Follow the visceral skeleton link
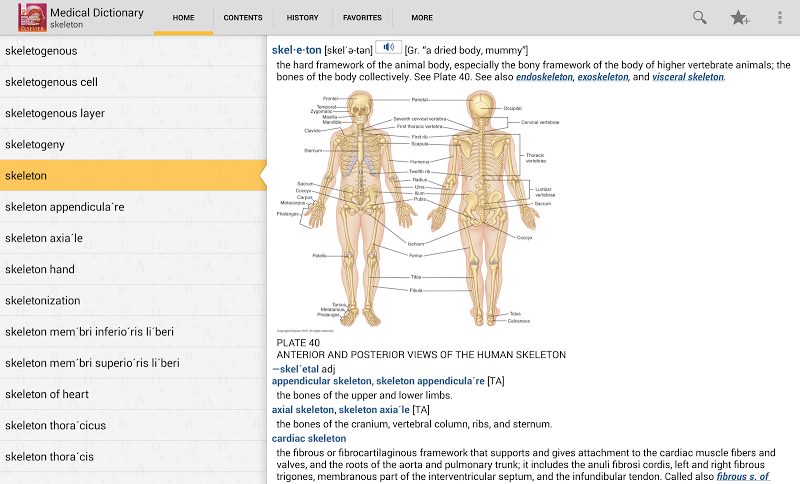The width and height of the screenshot is (800, 484). pos(688,77)
